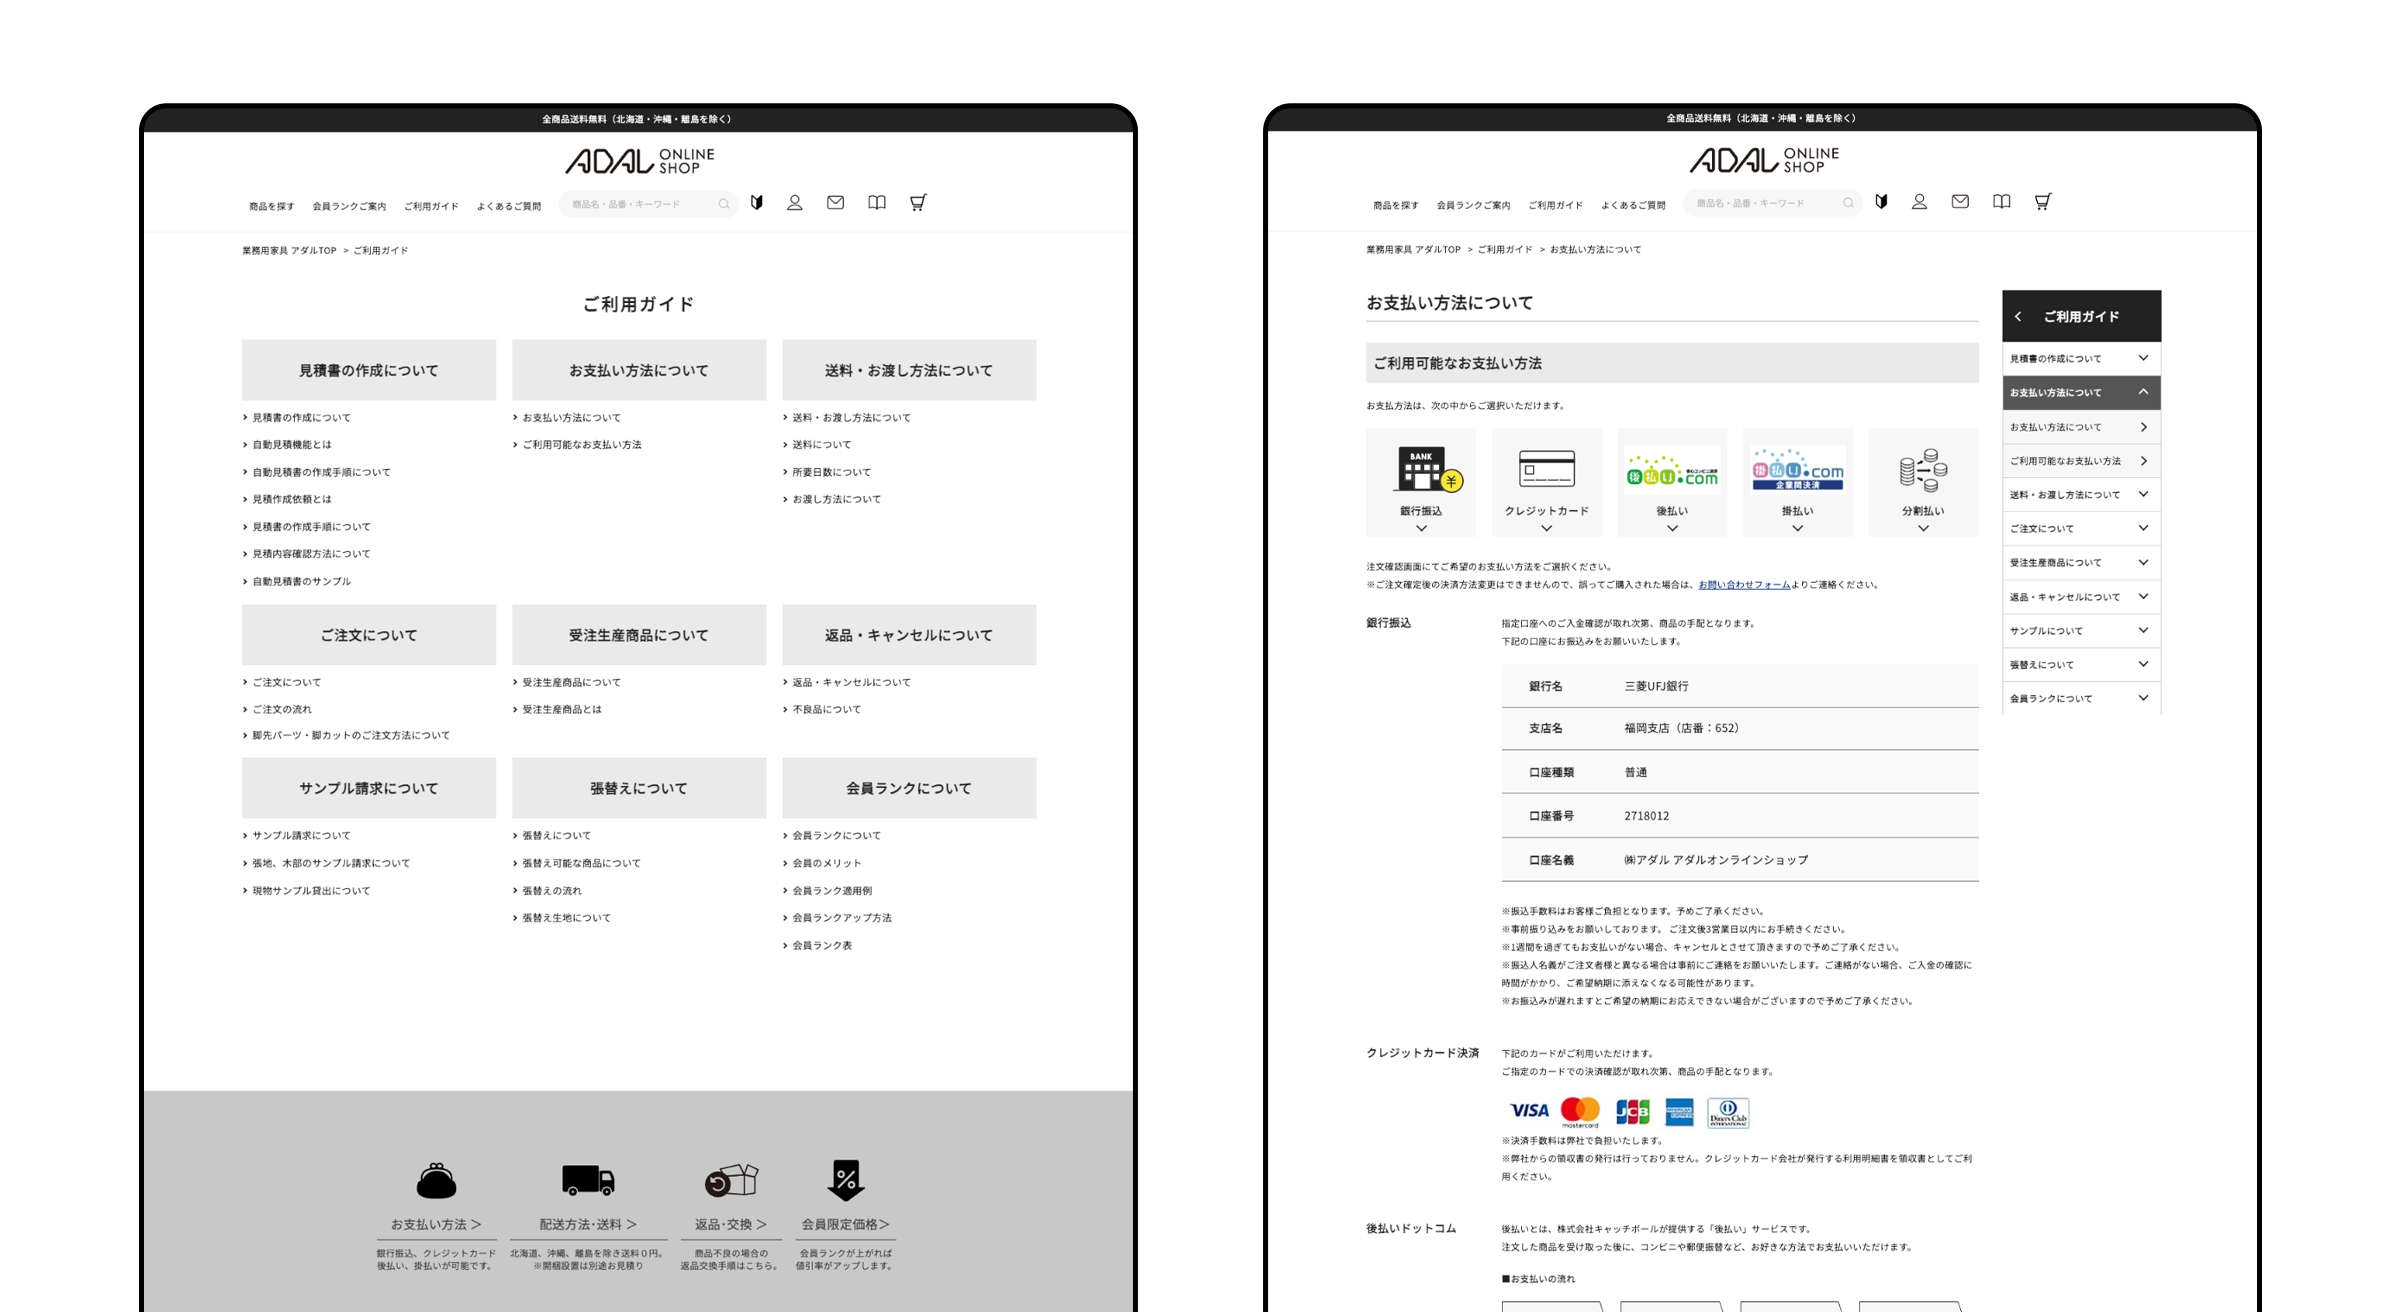Go back via ご利用ガイド sidebar header arrow
Screen dimensions: 2400x1312
[2019, 316]
